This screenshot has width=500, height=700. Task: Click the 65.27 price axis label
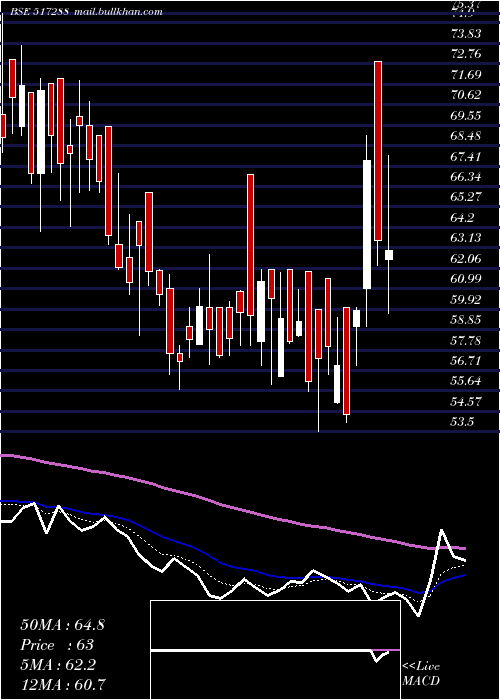(466, 197)
